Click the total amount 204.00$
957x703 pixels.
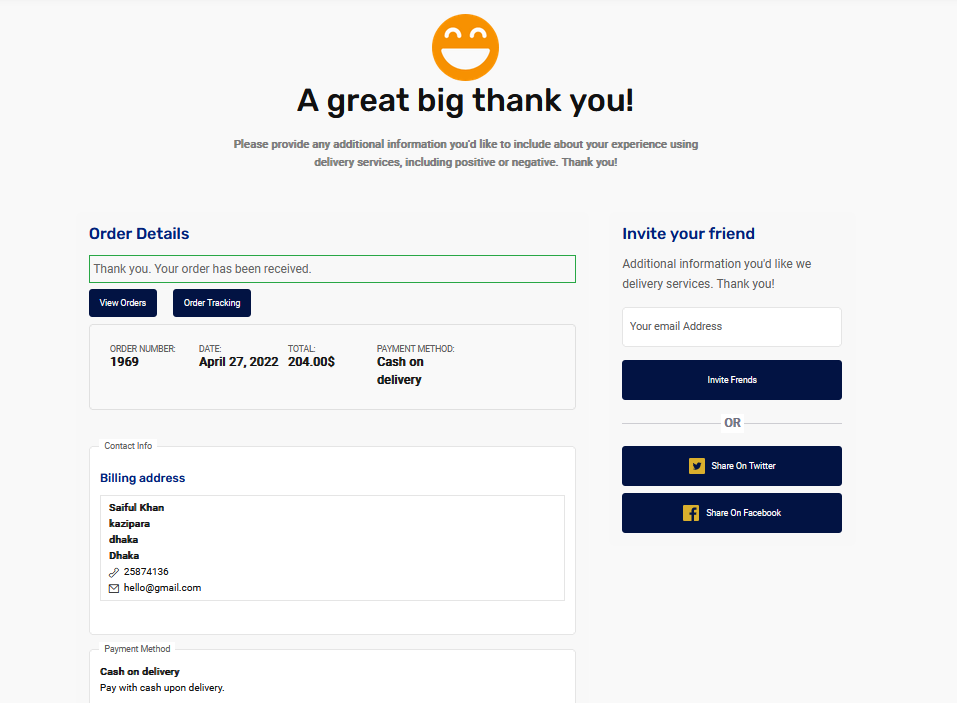[311, 362]
